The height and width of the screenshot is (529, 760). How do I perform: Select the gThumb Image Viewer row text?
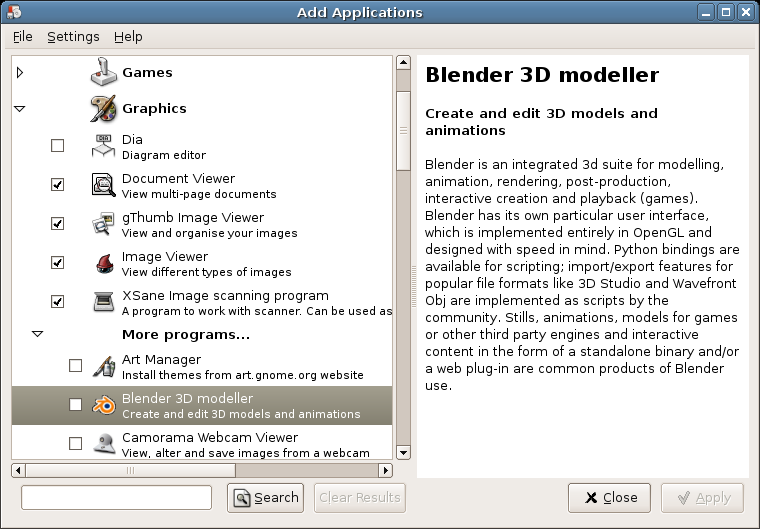coord(209,225)
